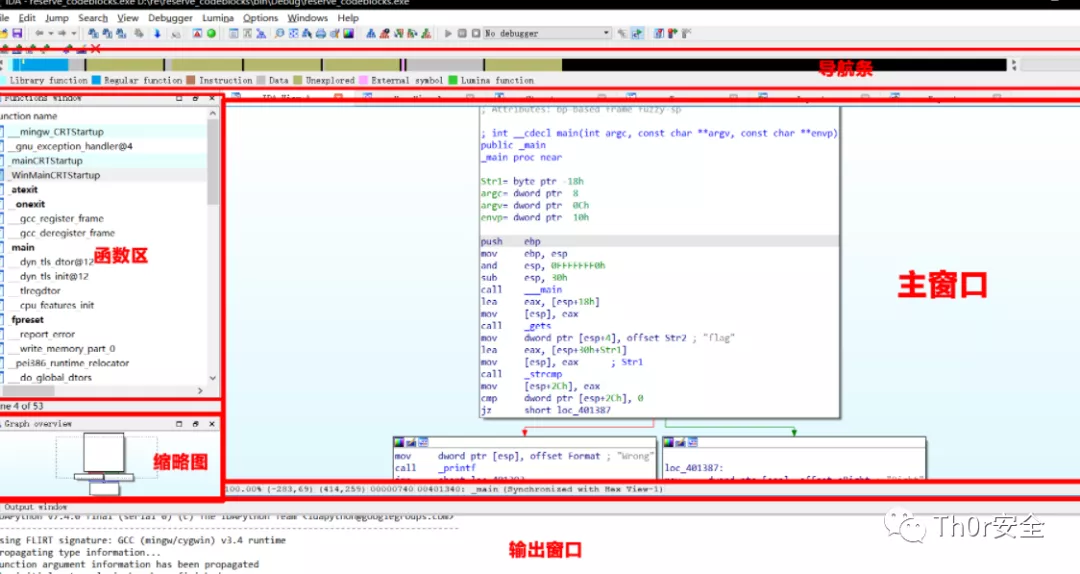Click the 'jz short loc_401387' line
This screenshot has width=1080, height=574.
tap(546, 410)
